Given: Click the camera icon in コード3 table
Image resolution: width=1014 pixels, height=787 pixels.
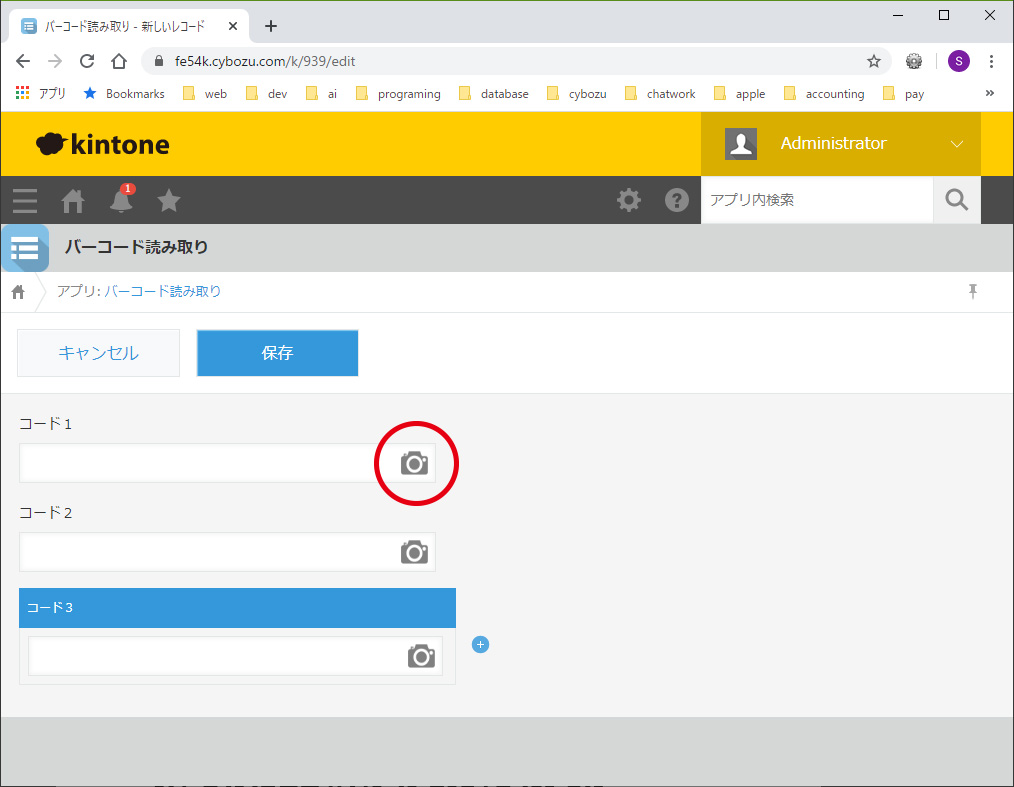Looking at the screenshot, I should tap(421, 656).
